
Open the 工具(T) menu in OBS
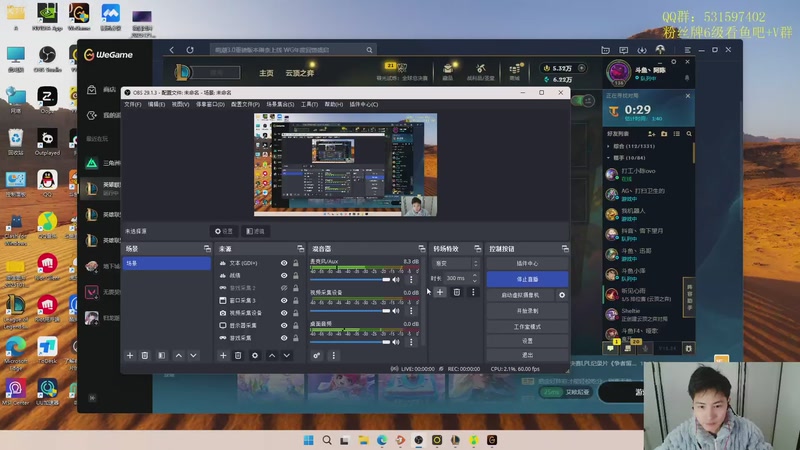pos(309,104)
